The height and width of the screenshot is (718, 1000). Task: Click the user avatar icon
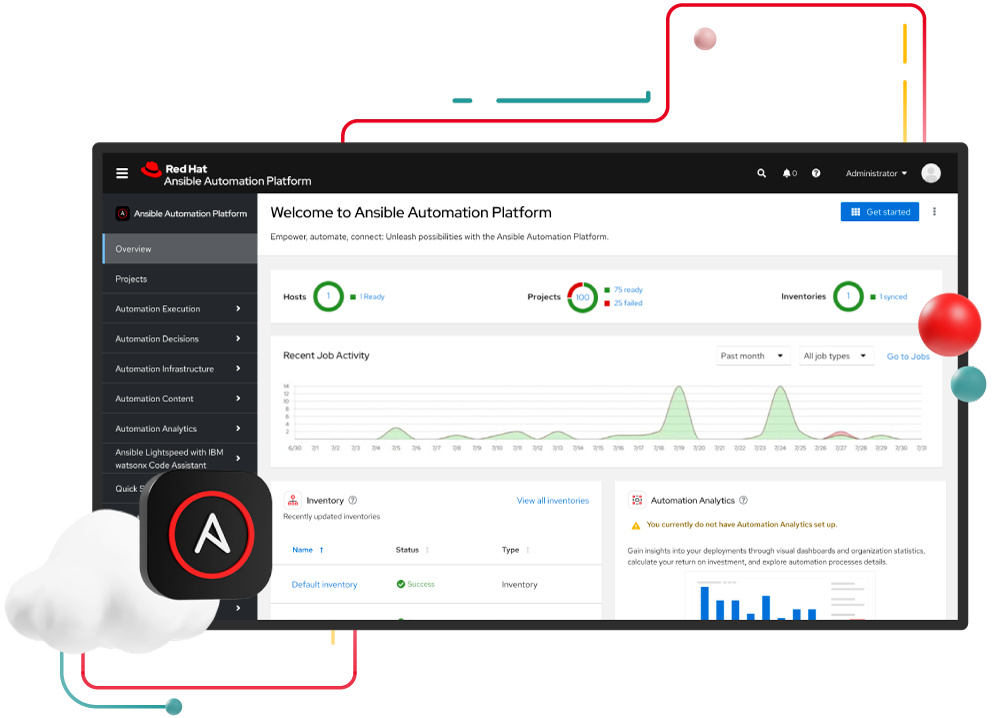pos(930,173)
